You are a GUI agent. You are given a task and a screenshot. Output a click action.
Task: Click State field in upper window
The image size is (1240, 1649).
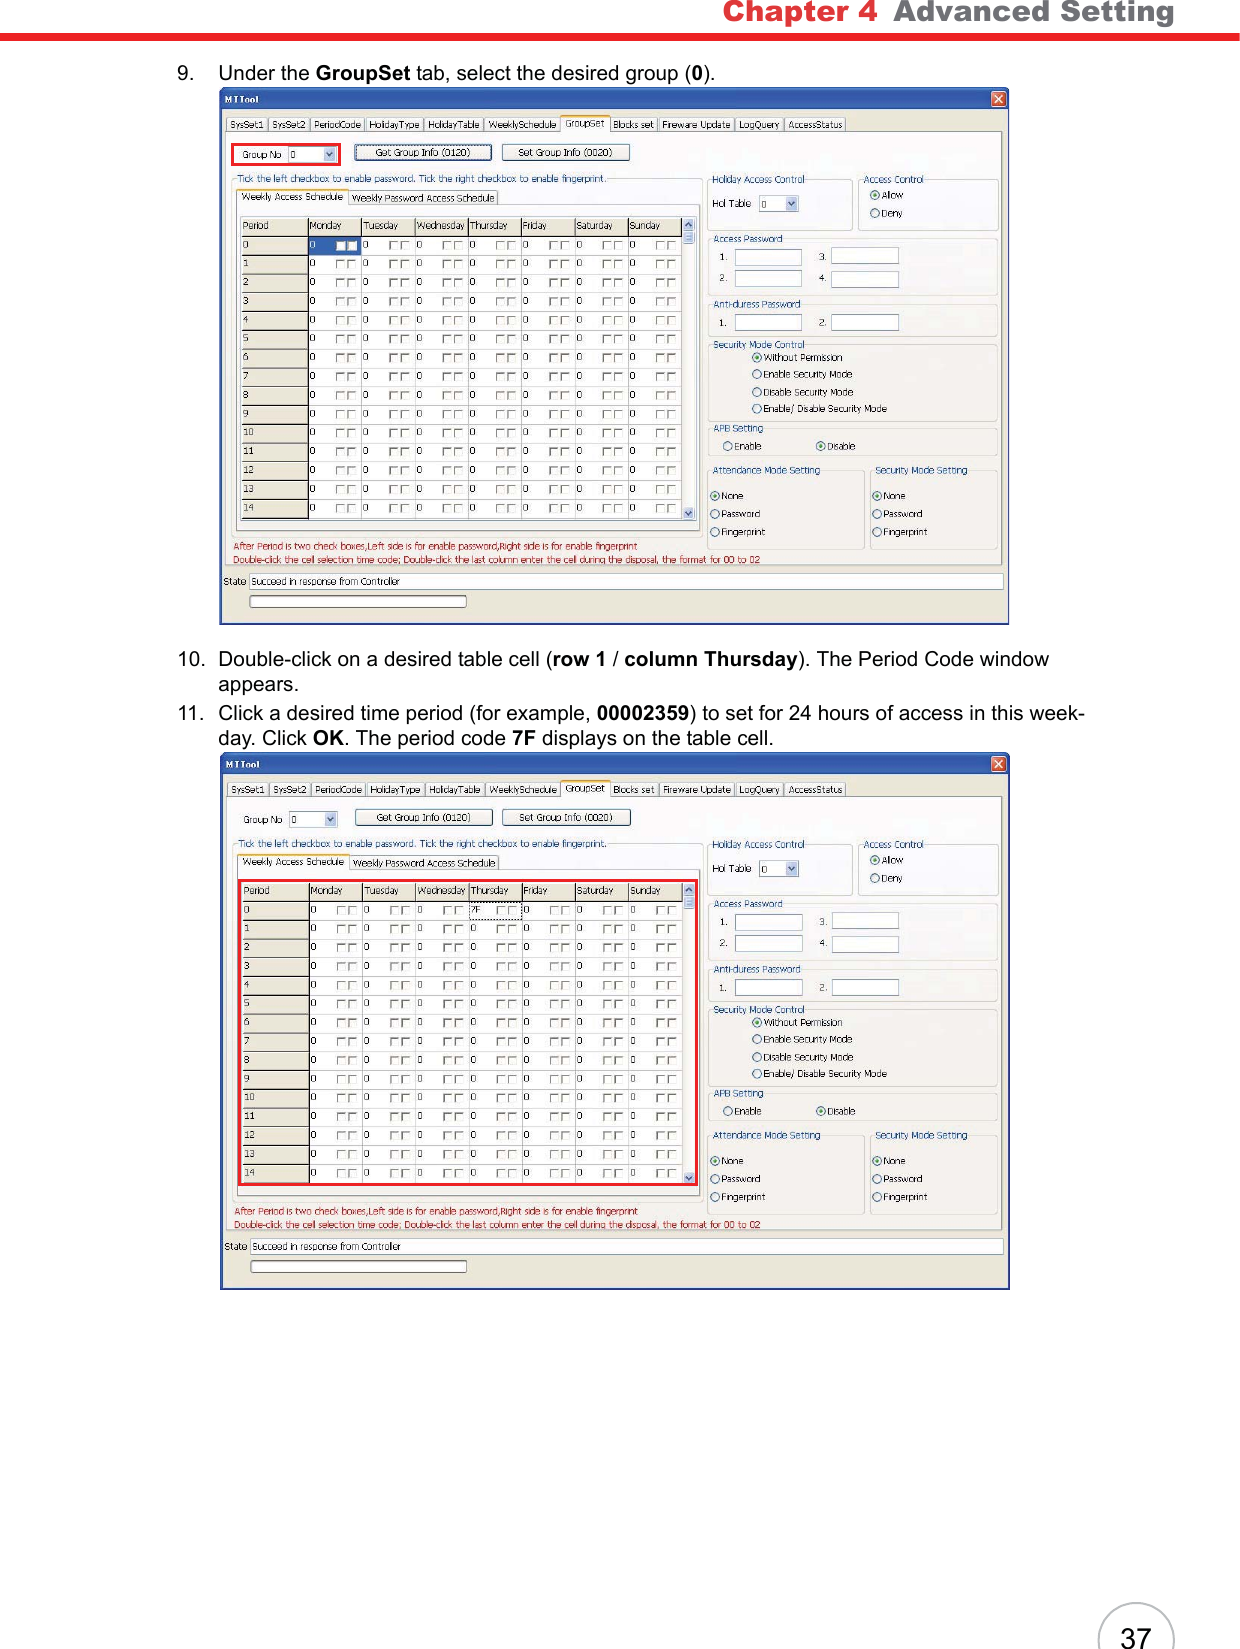pos(626,582)
